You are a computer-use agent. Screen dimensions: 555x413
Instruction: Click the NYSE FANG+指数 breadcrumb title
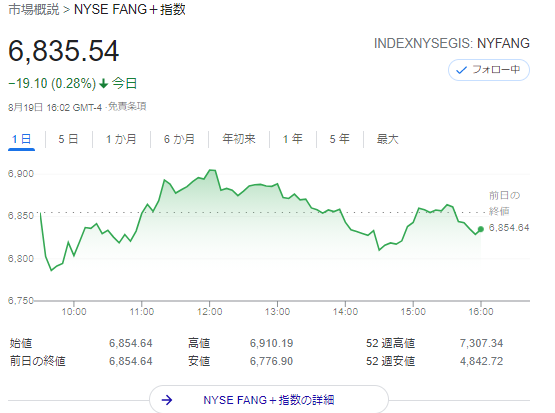tap(130, 10)
